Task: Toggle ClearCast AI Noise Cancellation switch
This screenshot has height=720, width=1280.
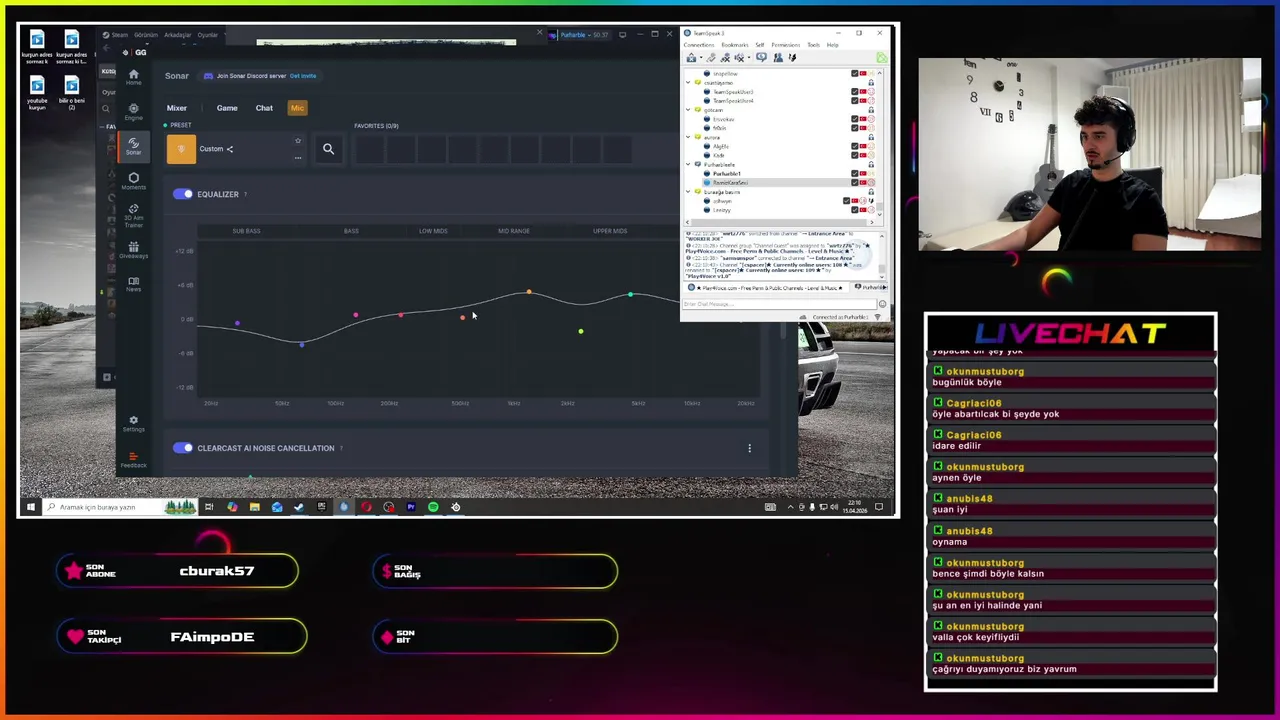Action: [183, 448]
